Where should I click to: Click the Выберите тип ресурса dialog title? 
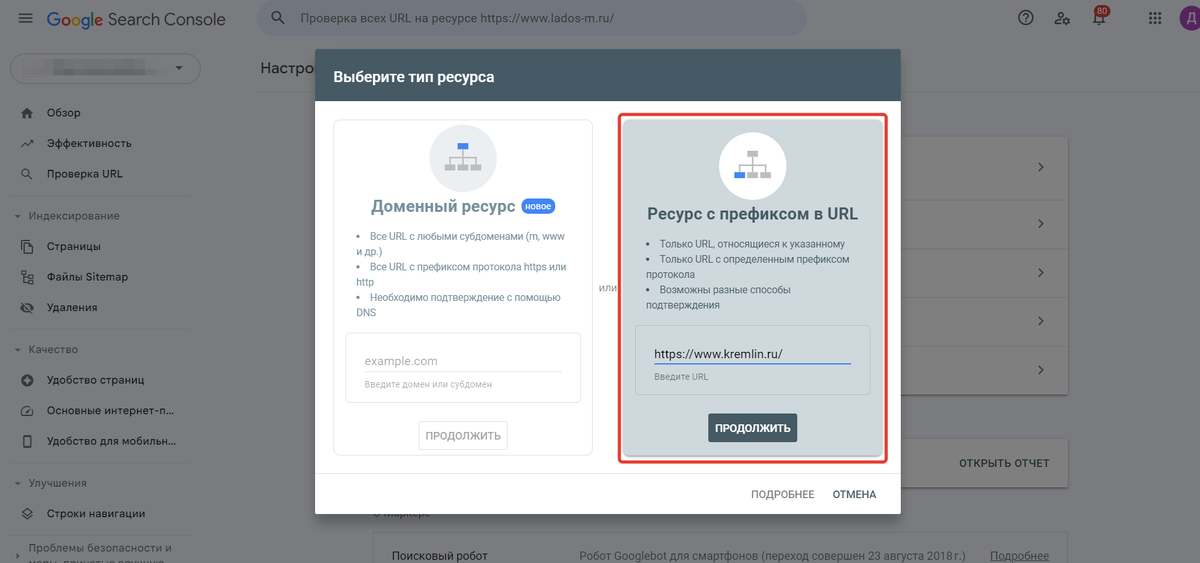coord(414,76)
